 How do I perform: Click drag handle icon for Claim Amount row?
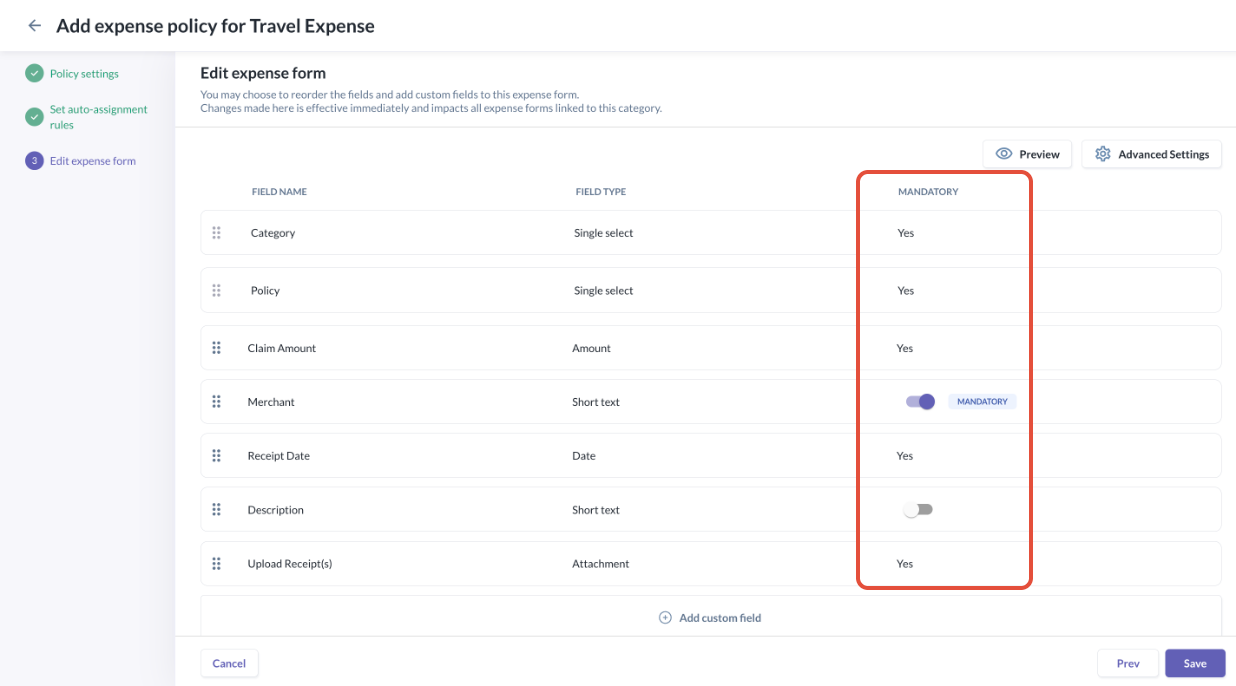click(x=216, y=348)
